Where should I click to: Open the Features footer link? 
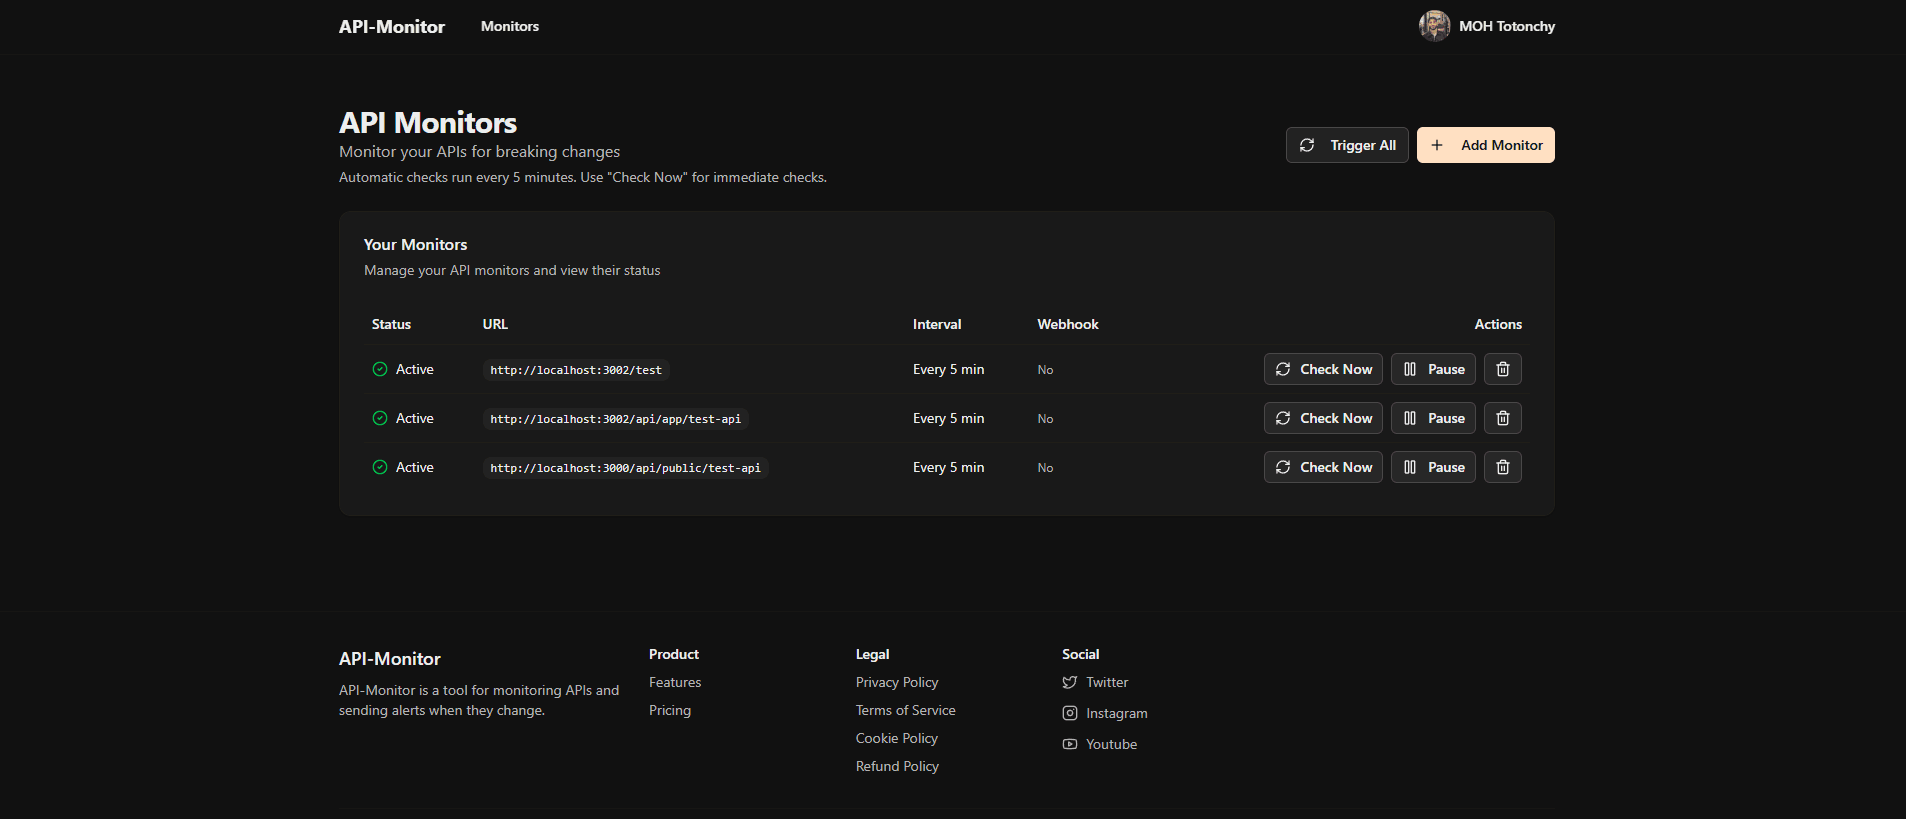(x=675, y=682)
